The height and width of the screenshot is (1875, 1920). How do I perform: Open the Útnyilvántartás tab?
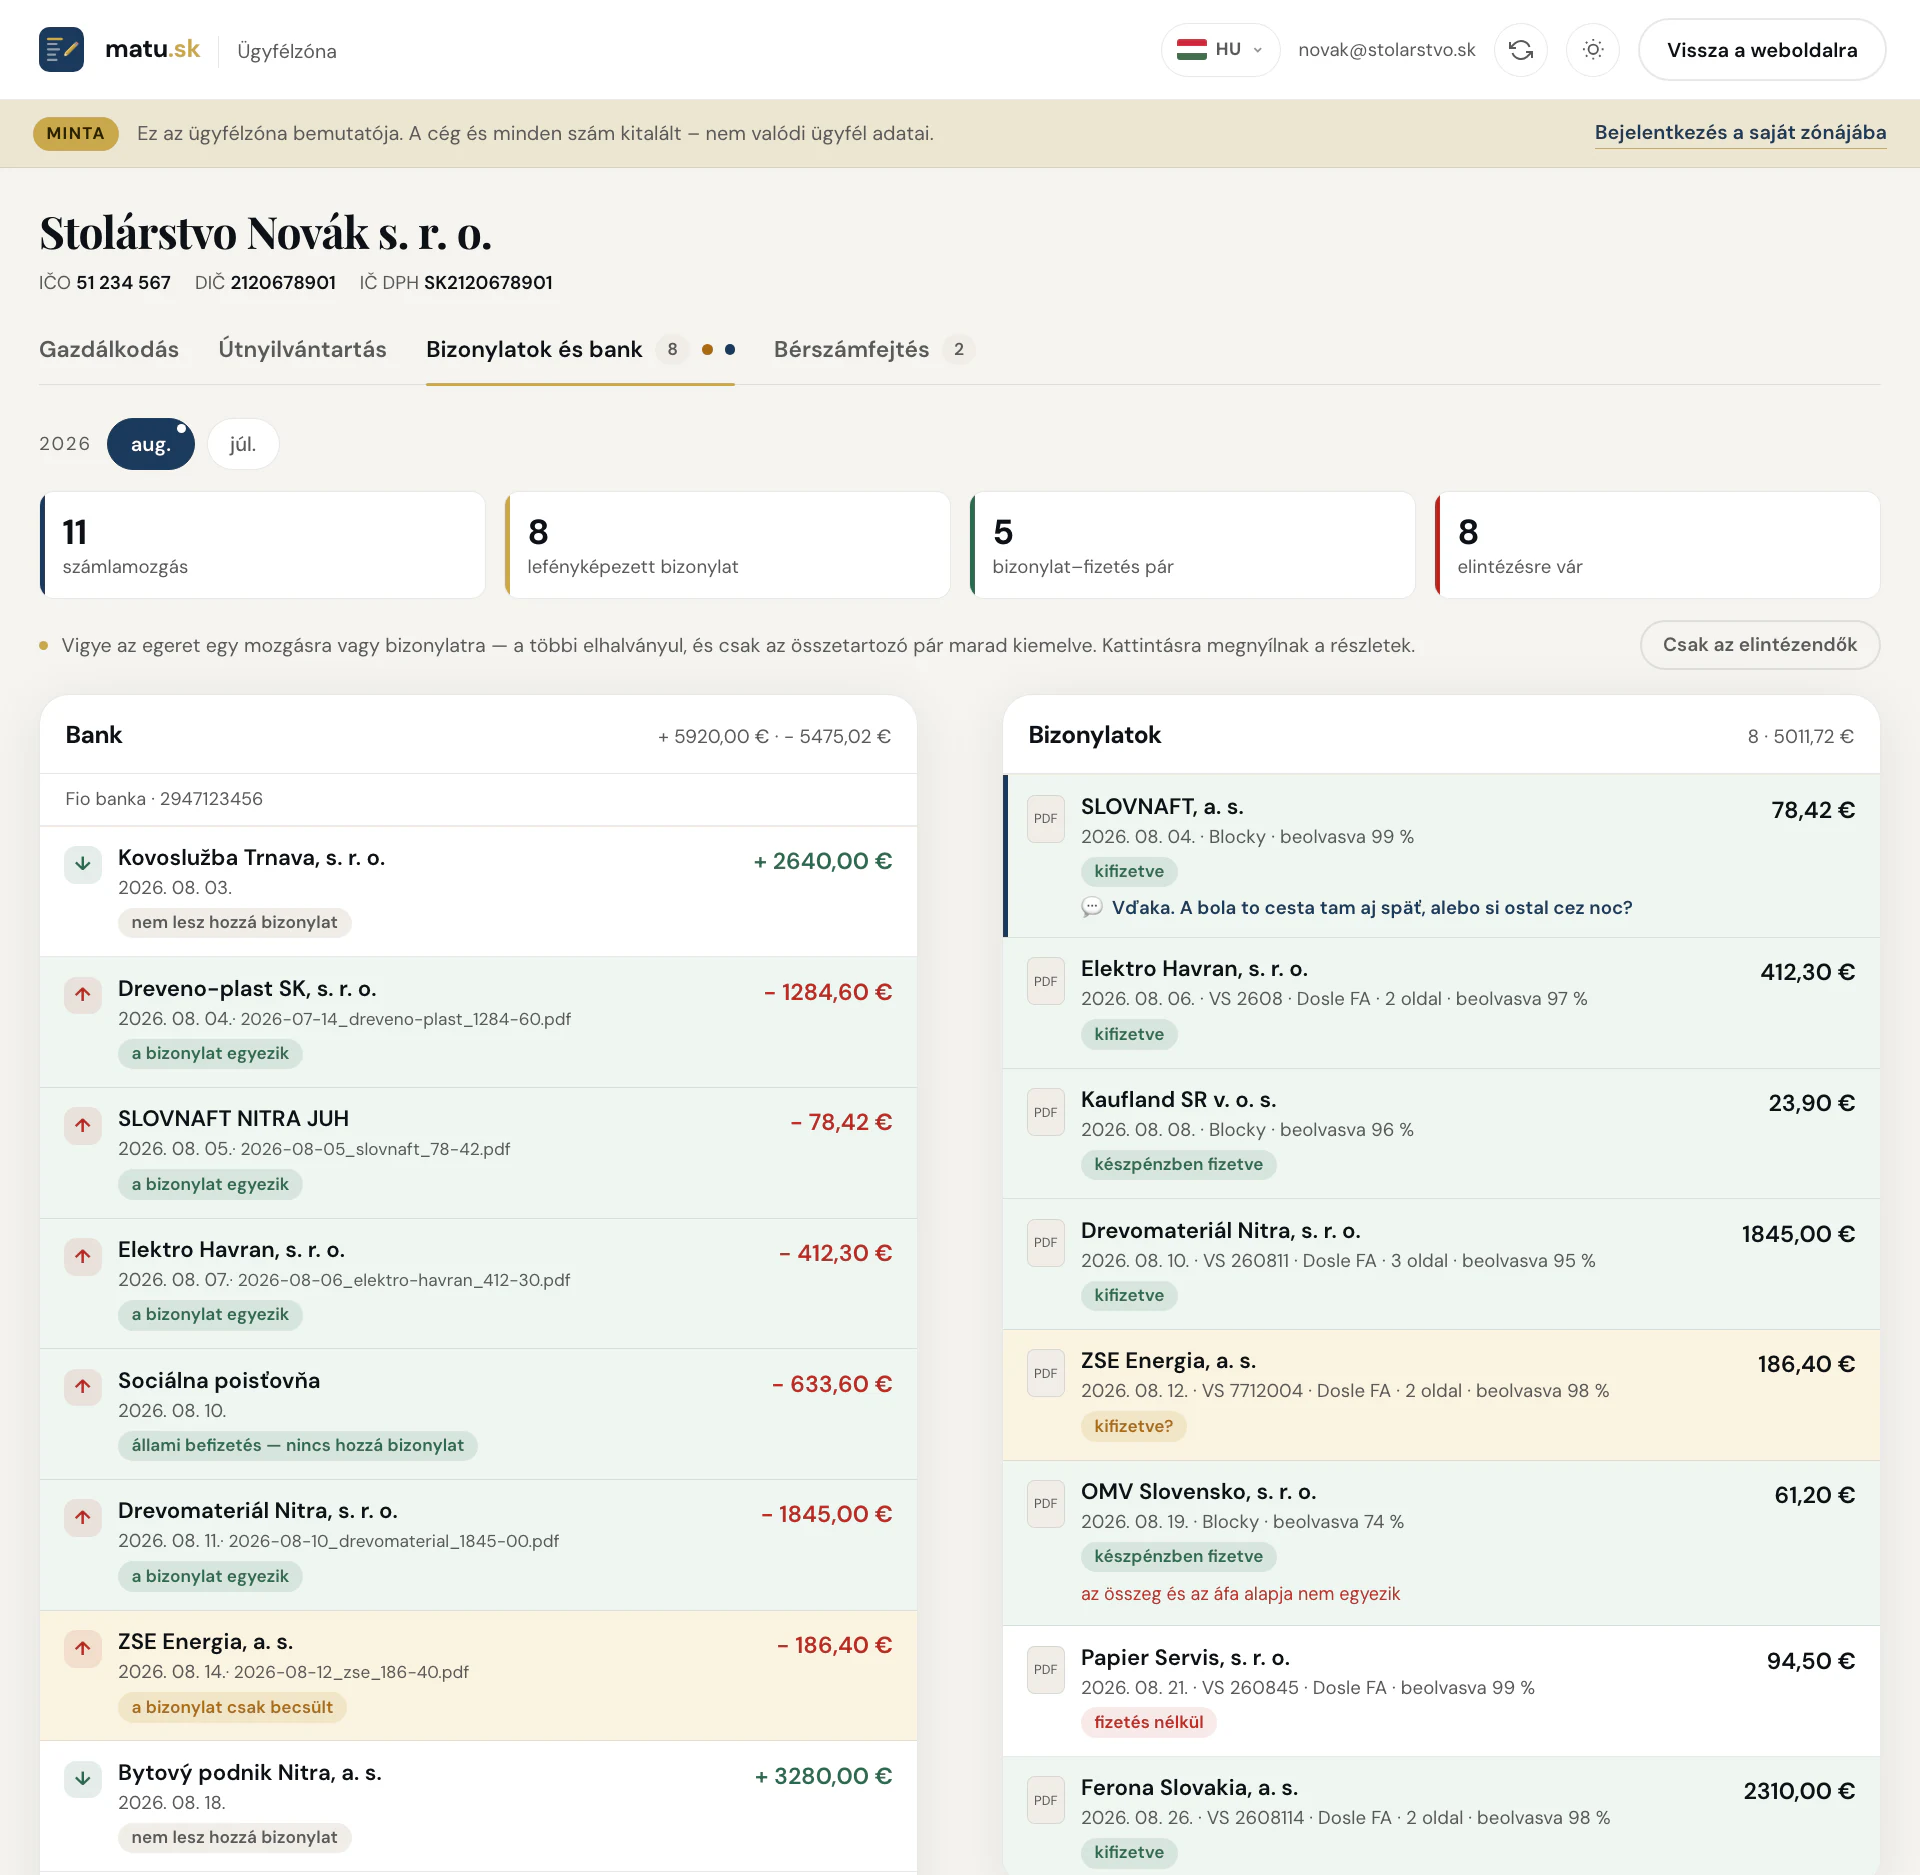(302, 349)
